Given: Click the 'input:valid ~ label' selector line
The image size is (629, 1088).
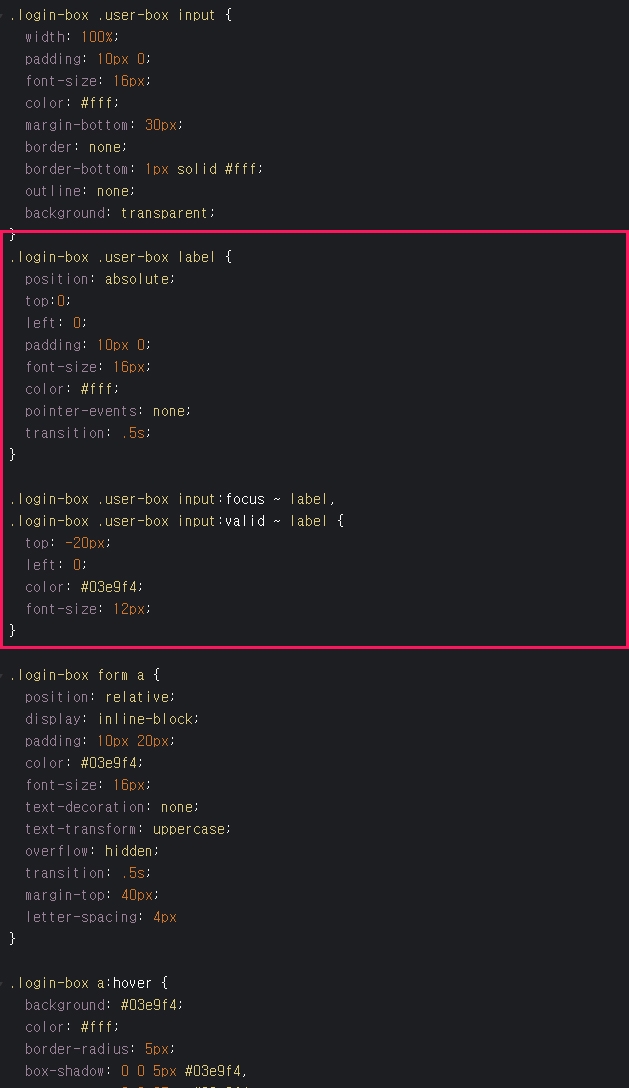Looking at the screenshot, I should pyautogui.click(x=176, y=520).
